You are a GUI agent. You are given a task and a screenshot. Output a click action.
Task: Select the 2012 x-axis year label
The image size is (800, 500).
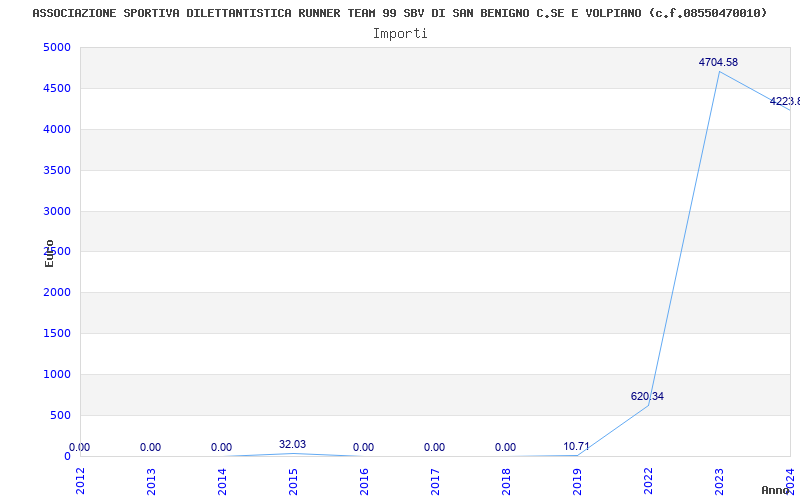pos(81,482)
